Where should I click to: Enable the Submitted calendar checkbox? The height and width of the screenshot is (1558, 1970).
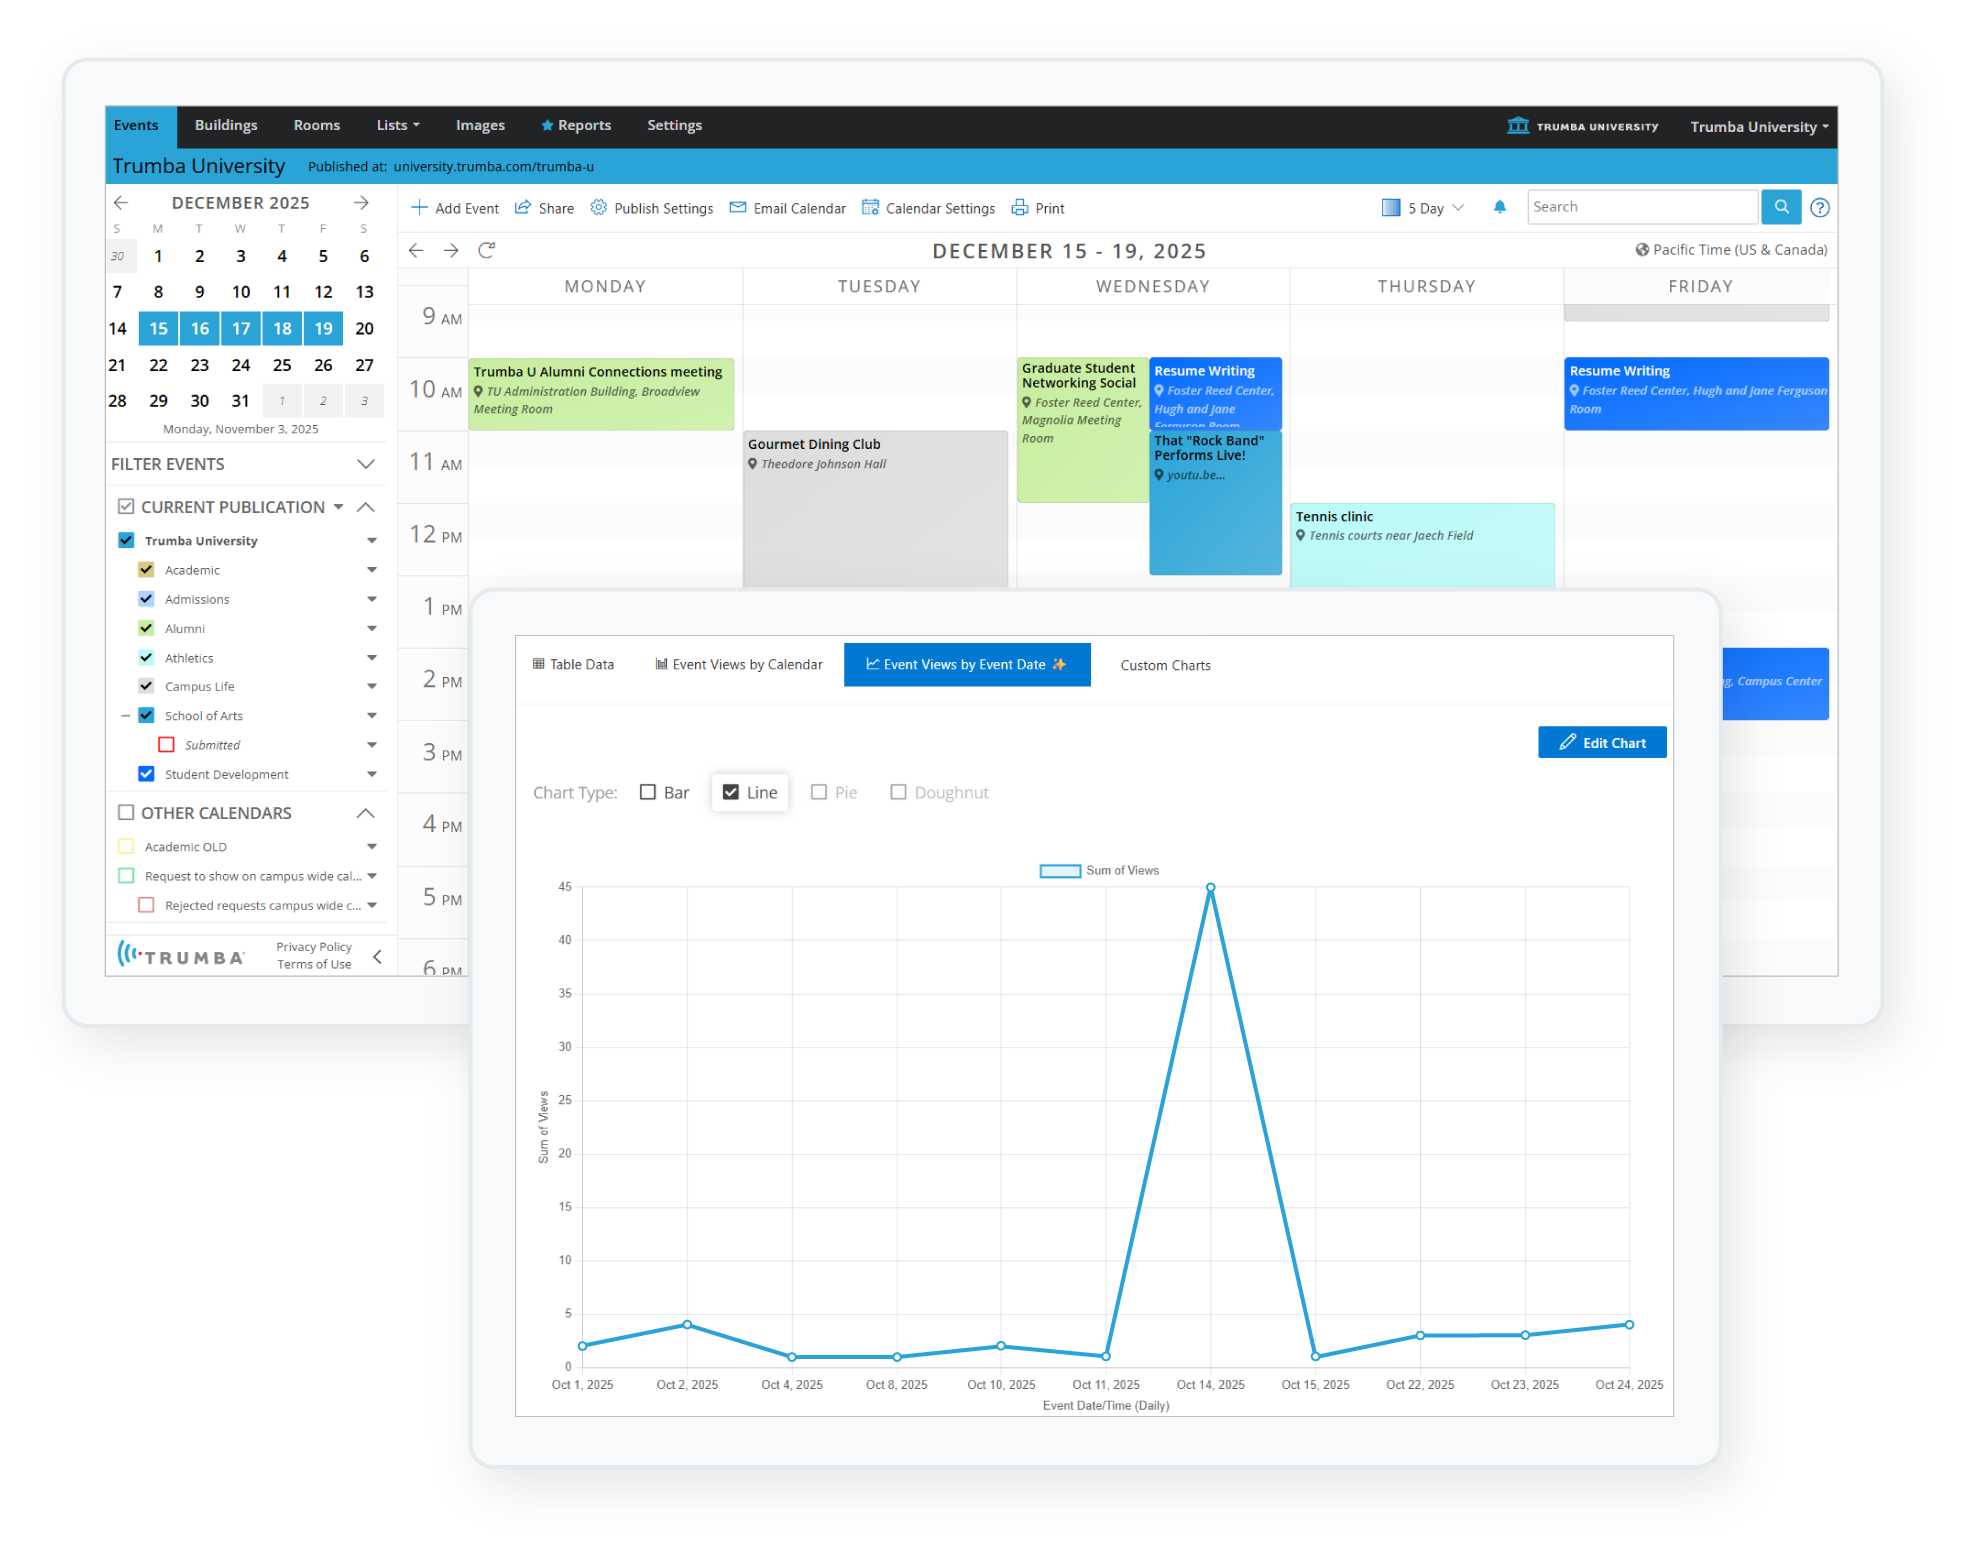(x=166, y=744)
